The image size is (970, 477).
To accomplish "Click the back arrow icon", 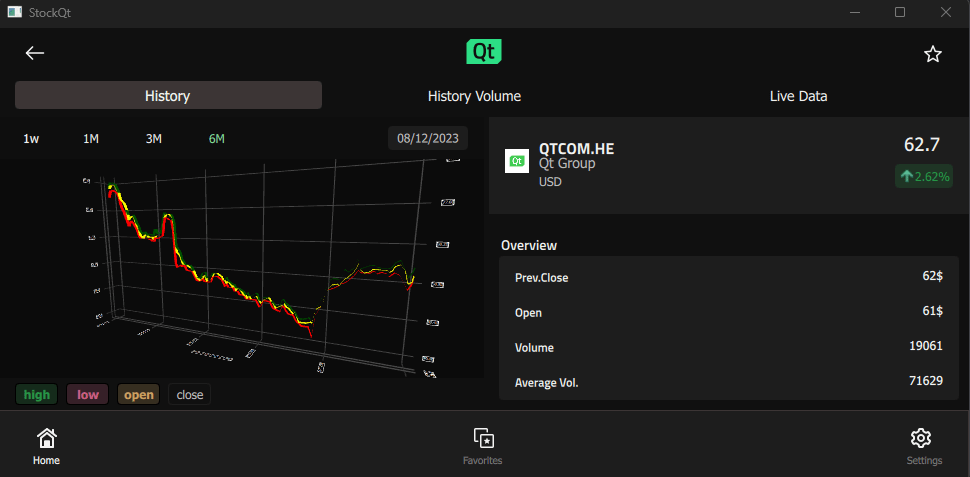I will point(35,53).
